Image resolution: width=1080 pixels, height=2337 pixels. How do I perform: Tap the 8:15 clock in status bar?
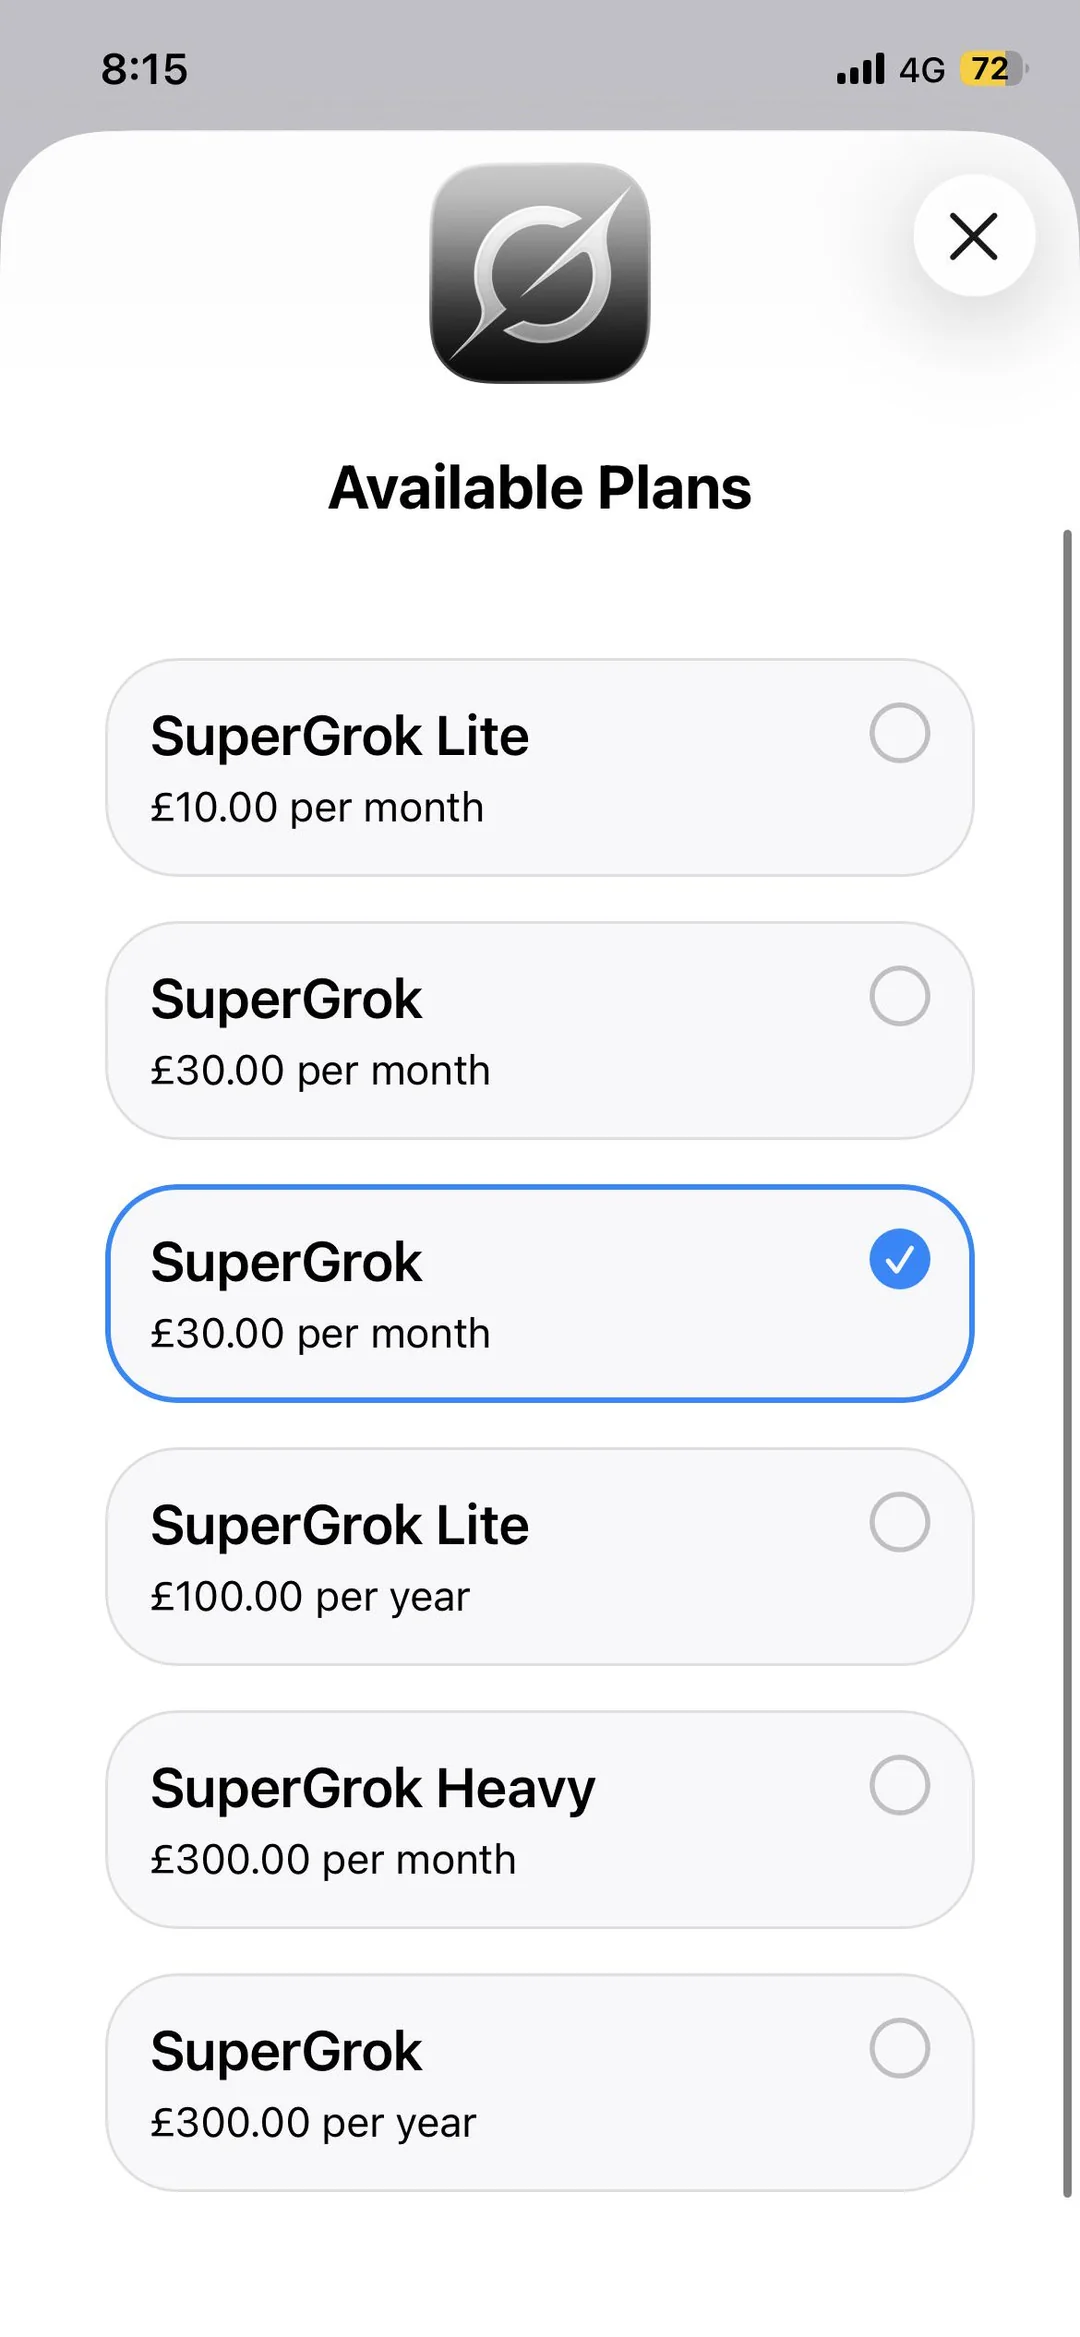(x=144, y=69)
